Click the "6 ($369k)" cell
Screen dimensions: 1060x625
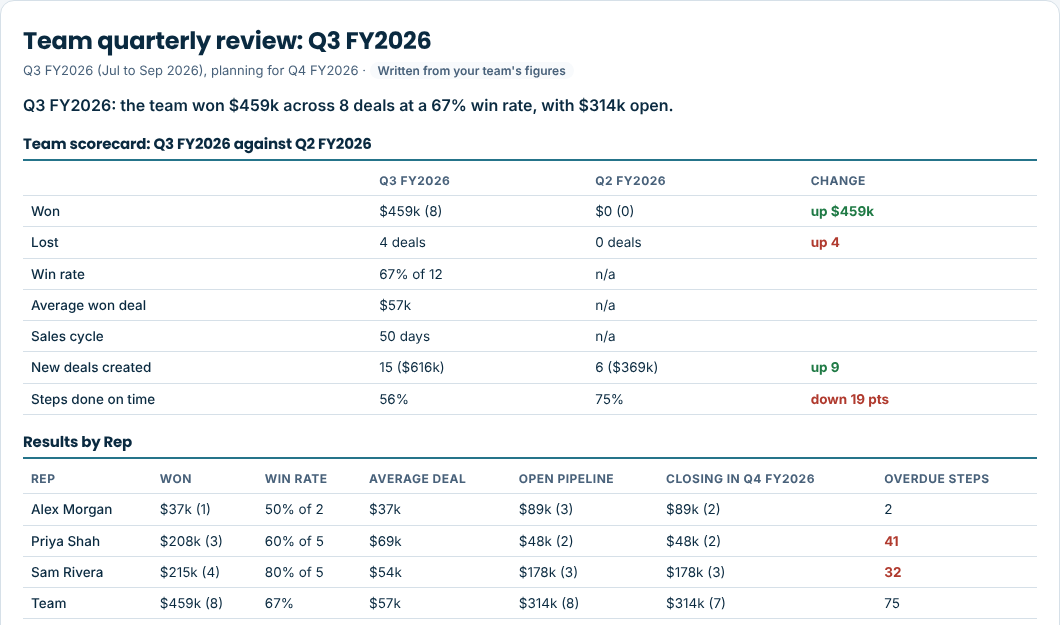pos(626,368)
